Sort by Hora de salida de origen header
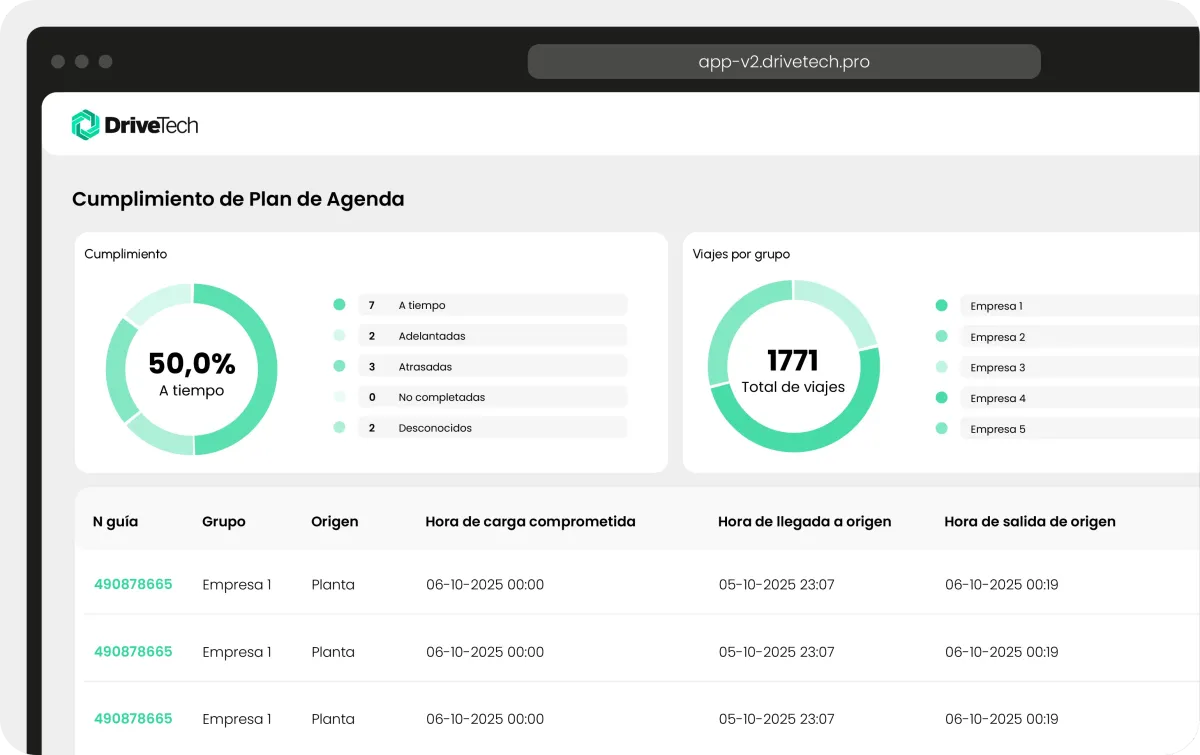Viewport: 1200px width, 755px height. click(1030, 521)
